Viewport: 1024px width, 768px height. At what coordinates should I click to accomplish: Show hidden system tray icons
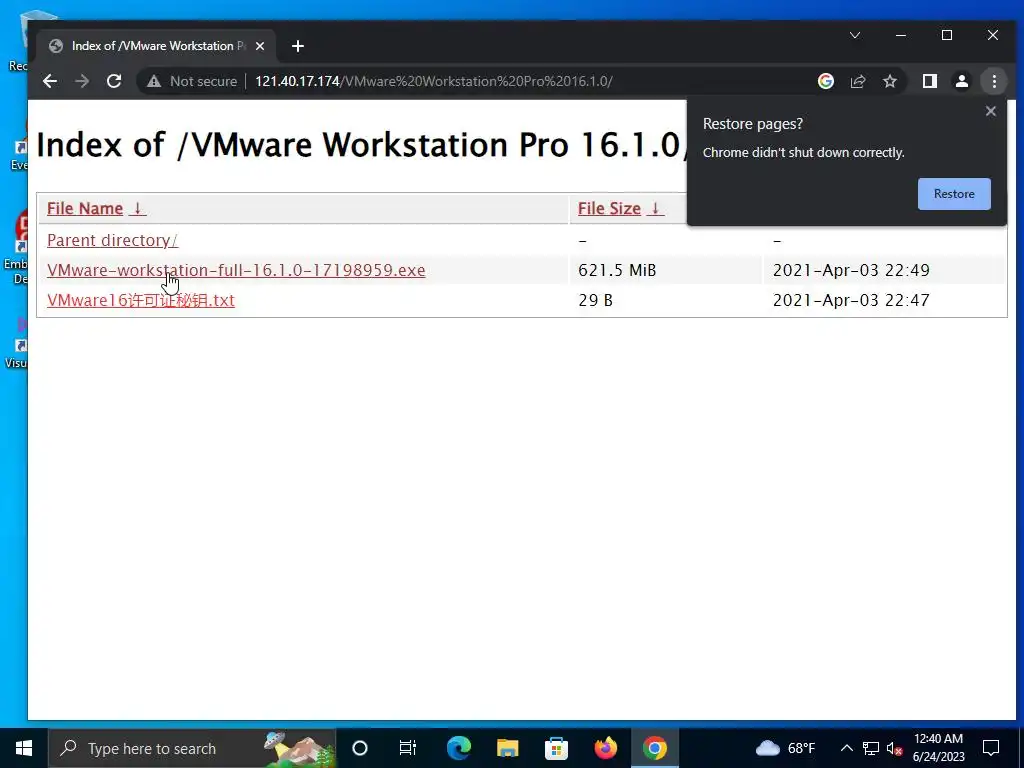846,748
